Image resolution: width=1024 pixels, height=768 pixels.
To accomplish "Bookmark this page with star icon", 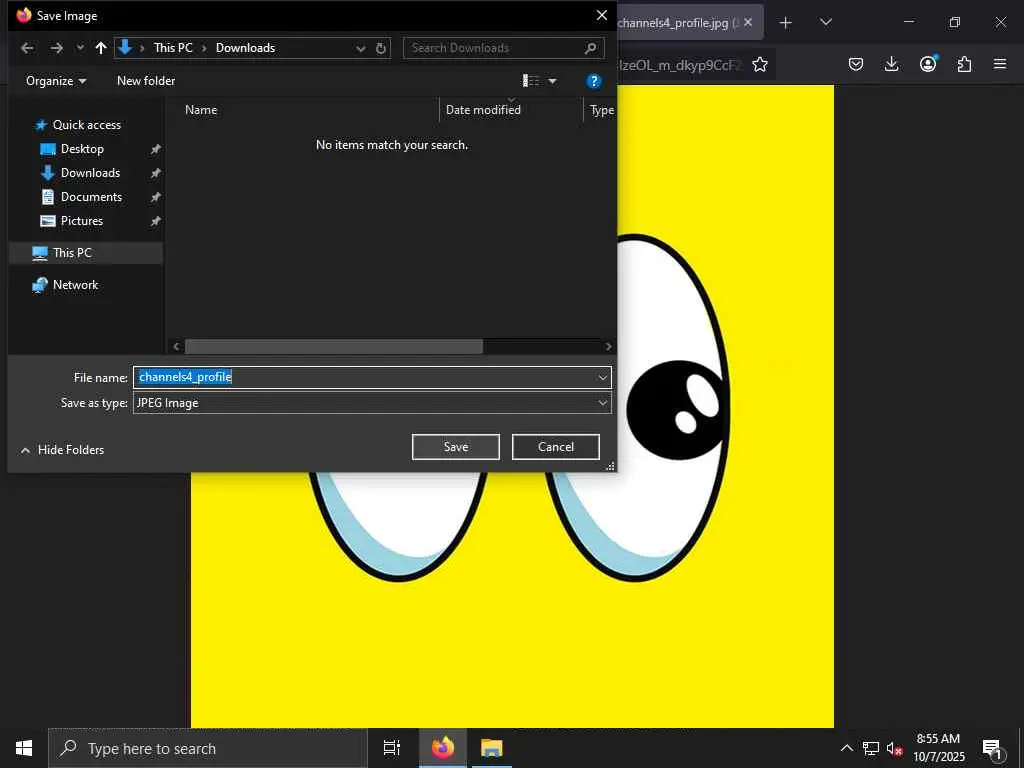I will (760, 65).
